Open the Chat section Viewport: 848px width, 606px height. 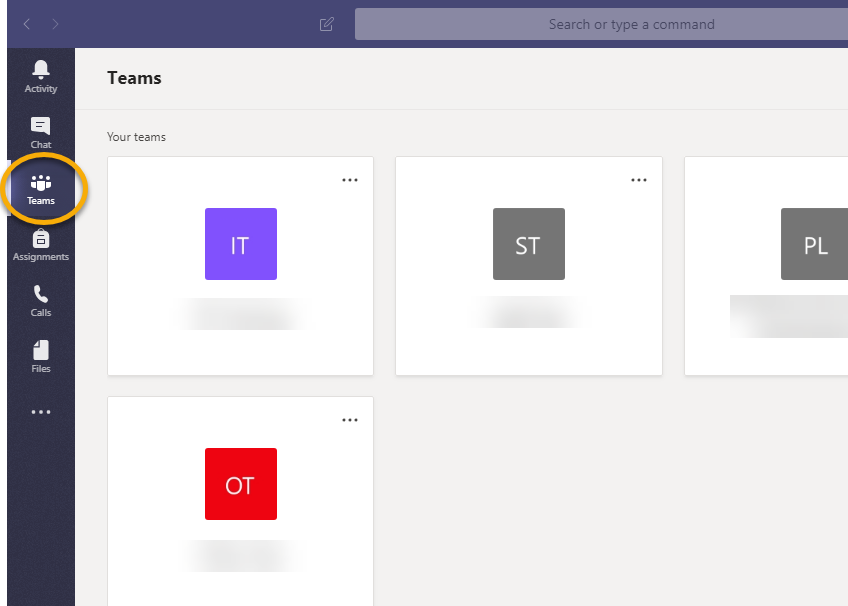40,131
